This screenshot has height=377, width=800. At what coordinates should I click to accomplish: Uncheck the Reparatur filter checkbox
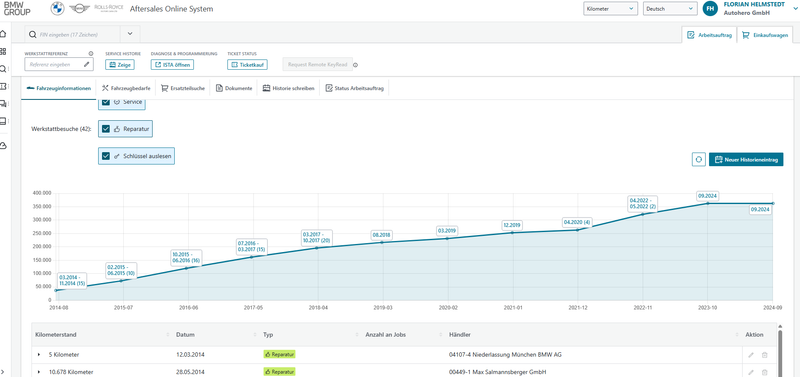[106, 129]
